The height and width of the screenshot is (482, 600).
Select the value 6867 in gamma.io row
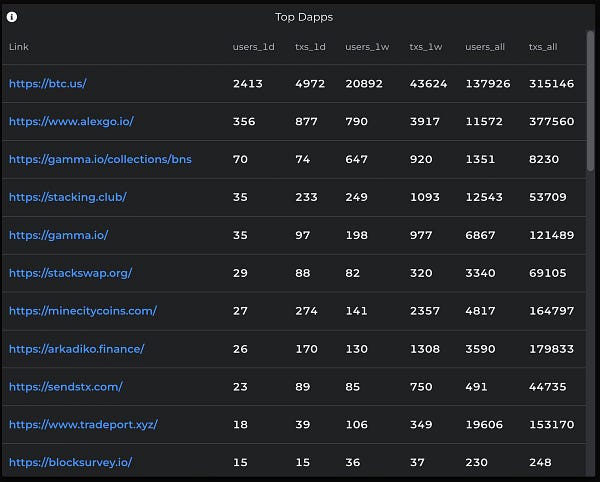coord(480,235)
